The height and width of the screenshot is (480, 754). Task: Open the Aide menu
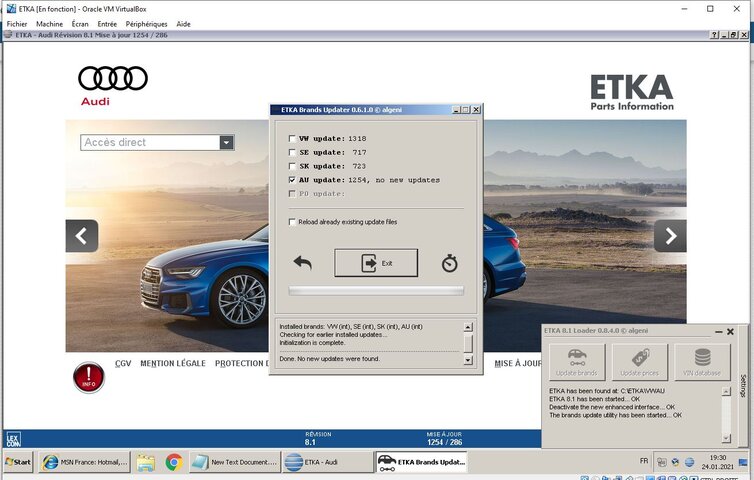coord(183,24)
